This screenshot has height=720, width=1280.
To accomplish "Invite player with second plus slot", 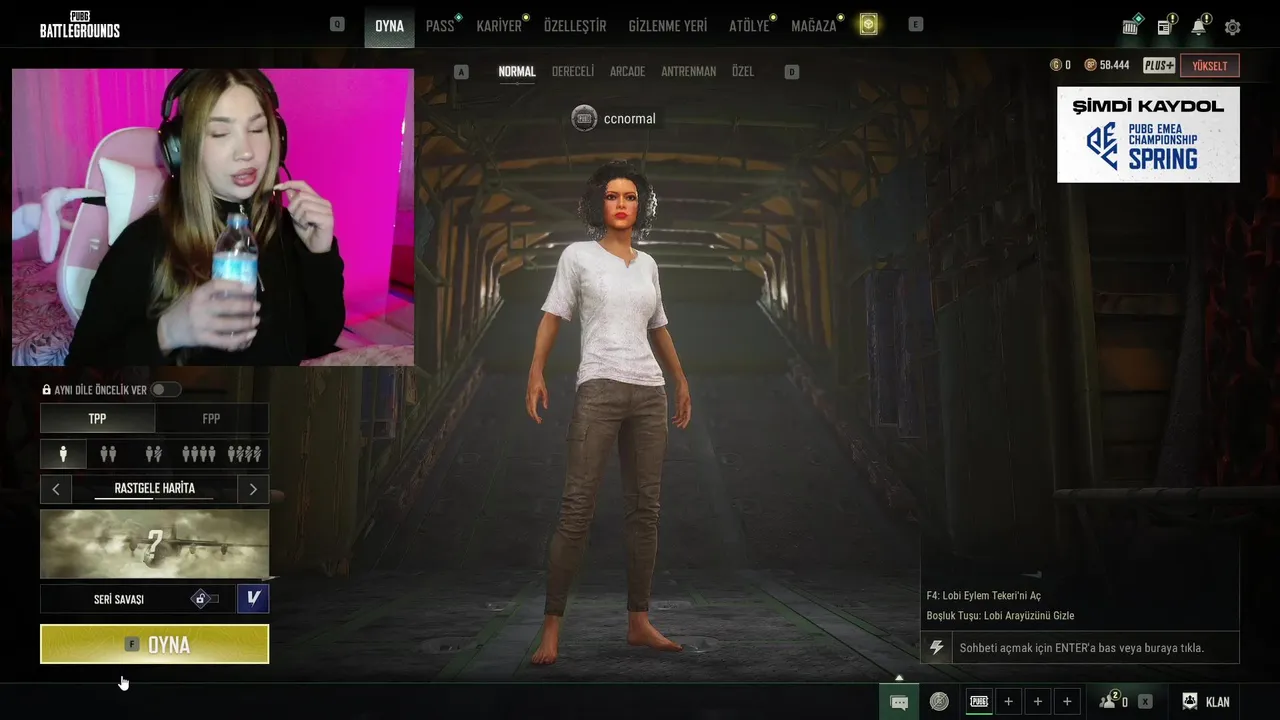I will coord(1038,702).
